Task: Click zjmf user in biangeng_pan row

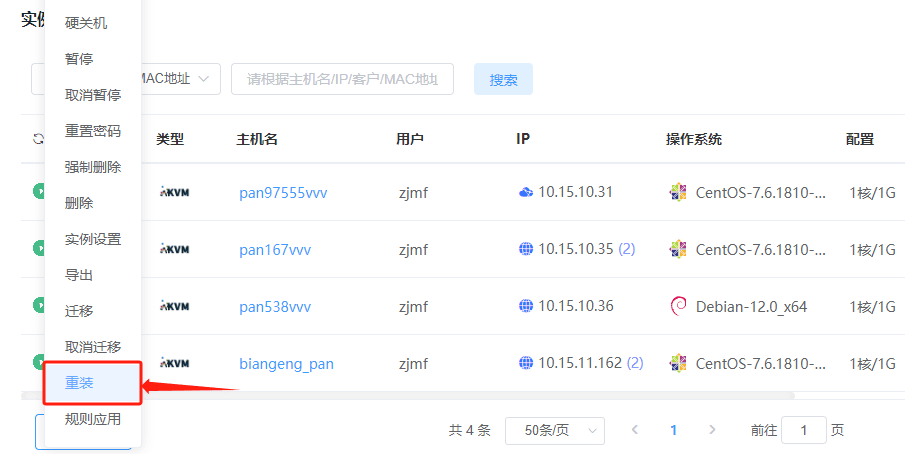Action: tap(413, 364)
